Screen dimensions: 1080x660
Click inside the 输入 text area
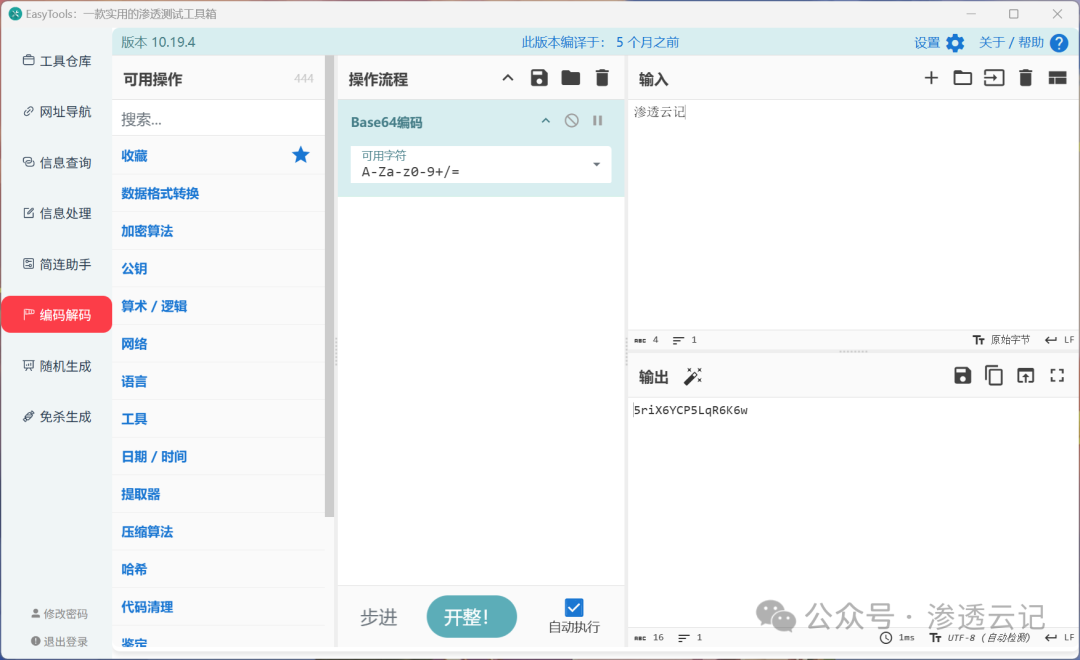(853, 215)
